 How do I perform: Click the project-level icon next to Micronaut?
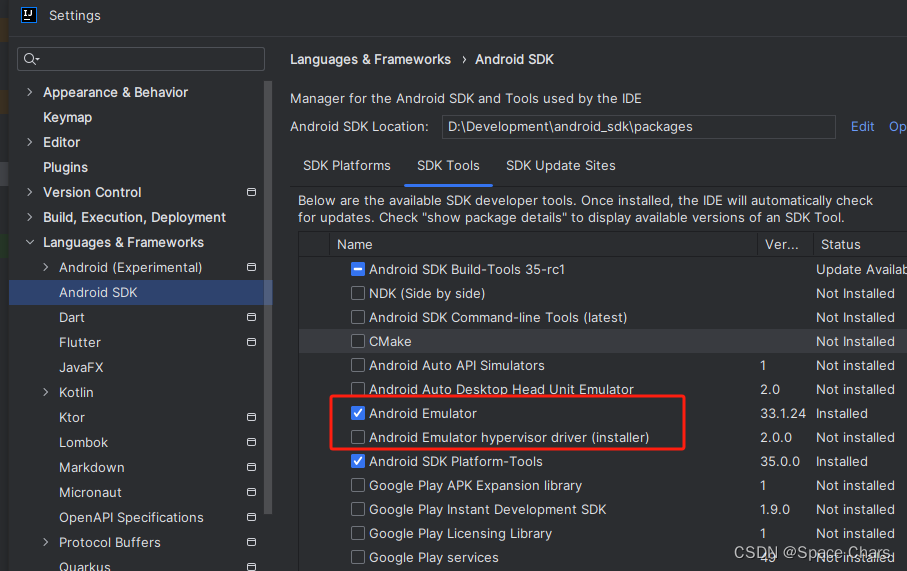[x=251, y=492]
